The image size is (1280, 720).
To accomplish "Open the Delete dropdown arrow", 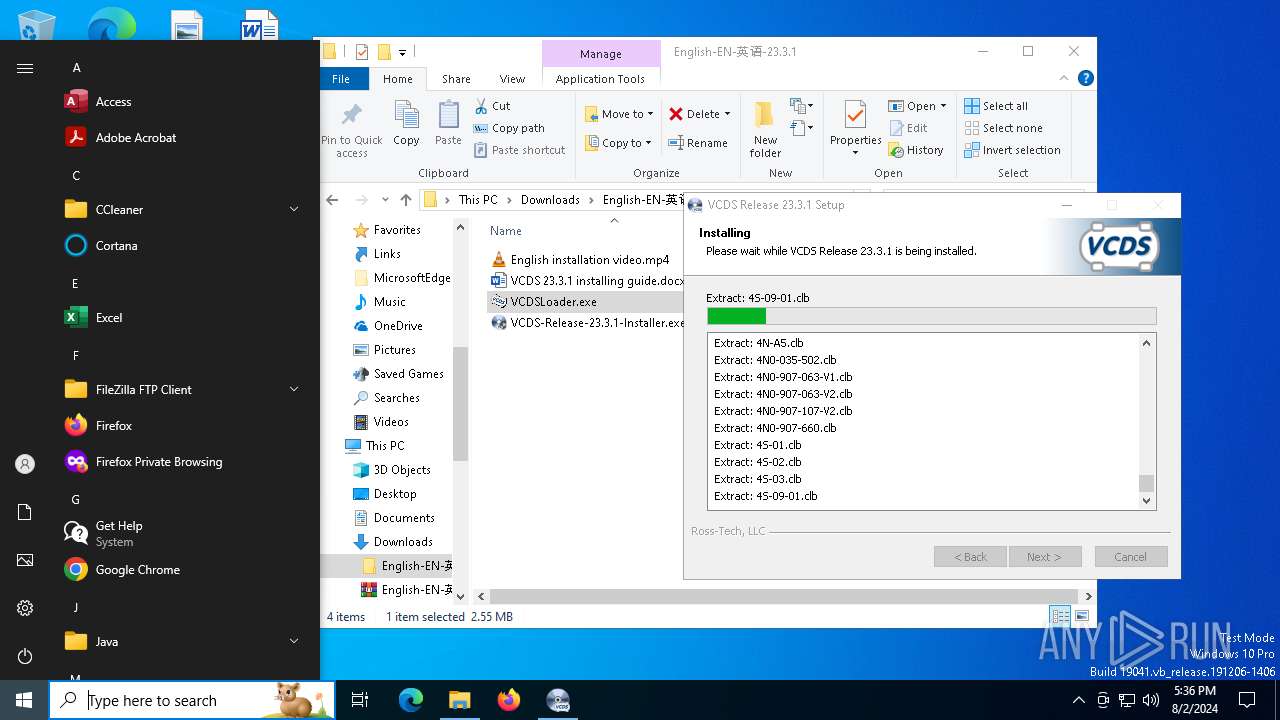I will [727, 114].
